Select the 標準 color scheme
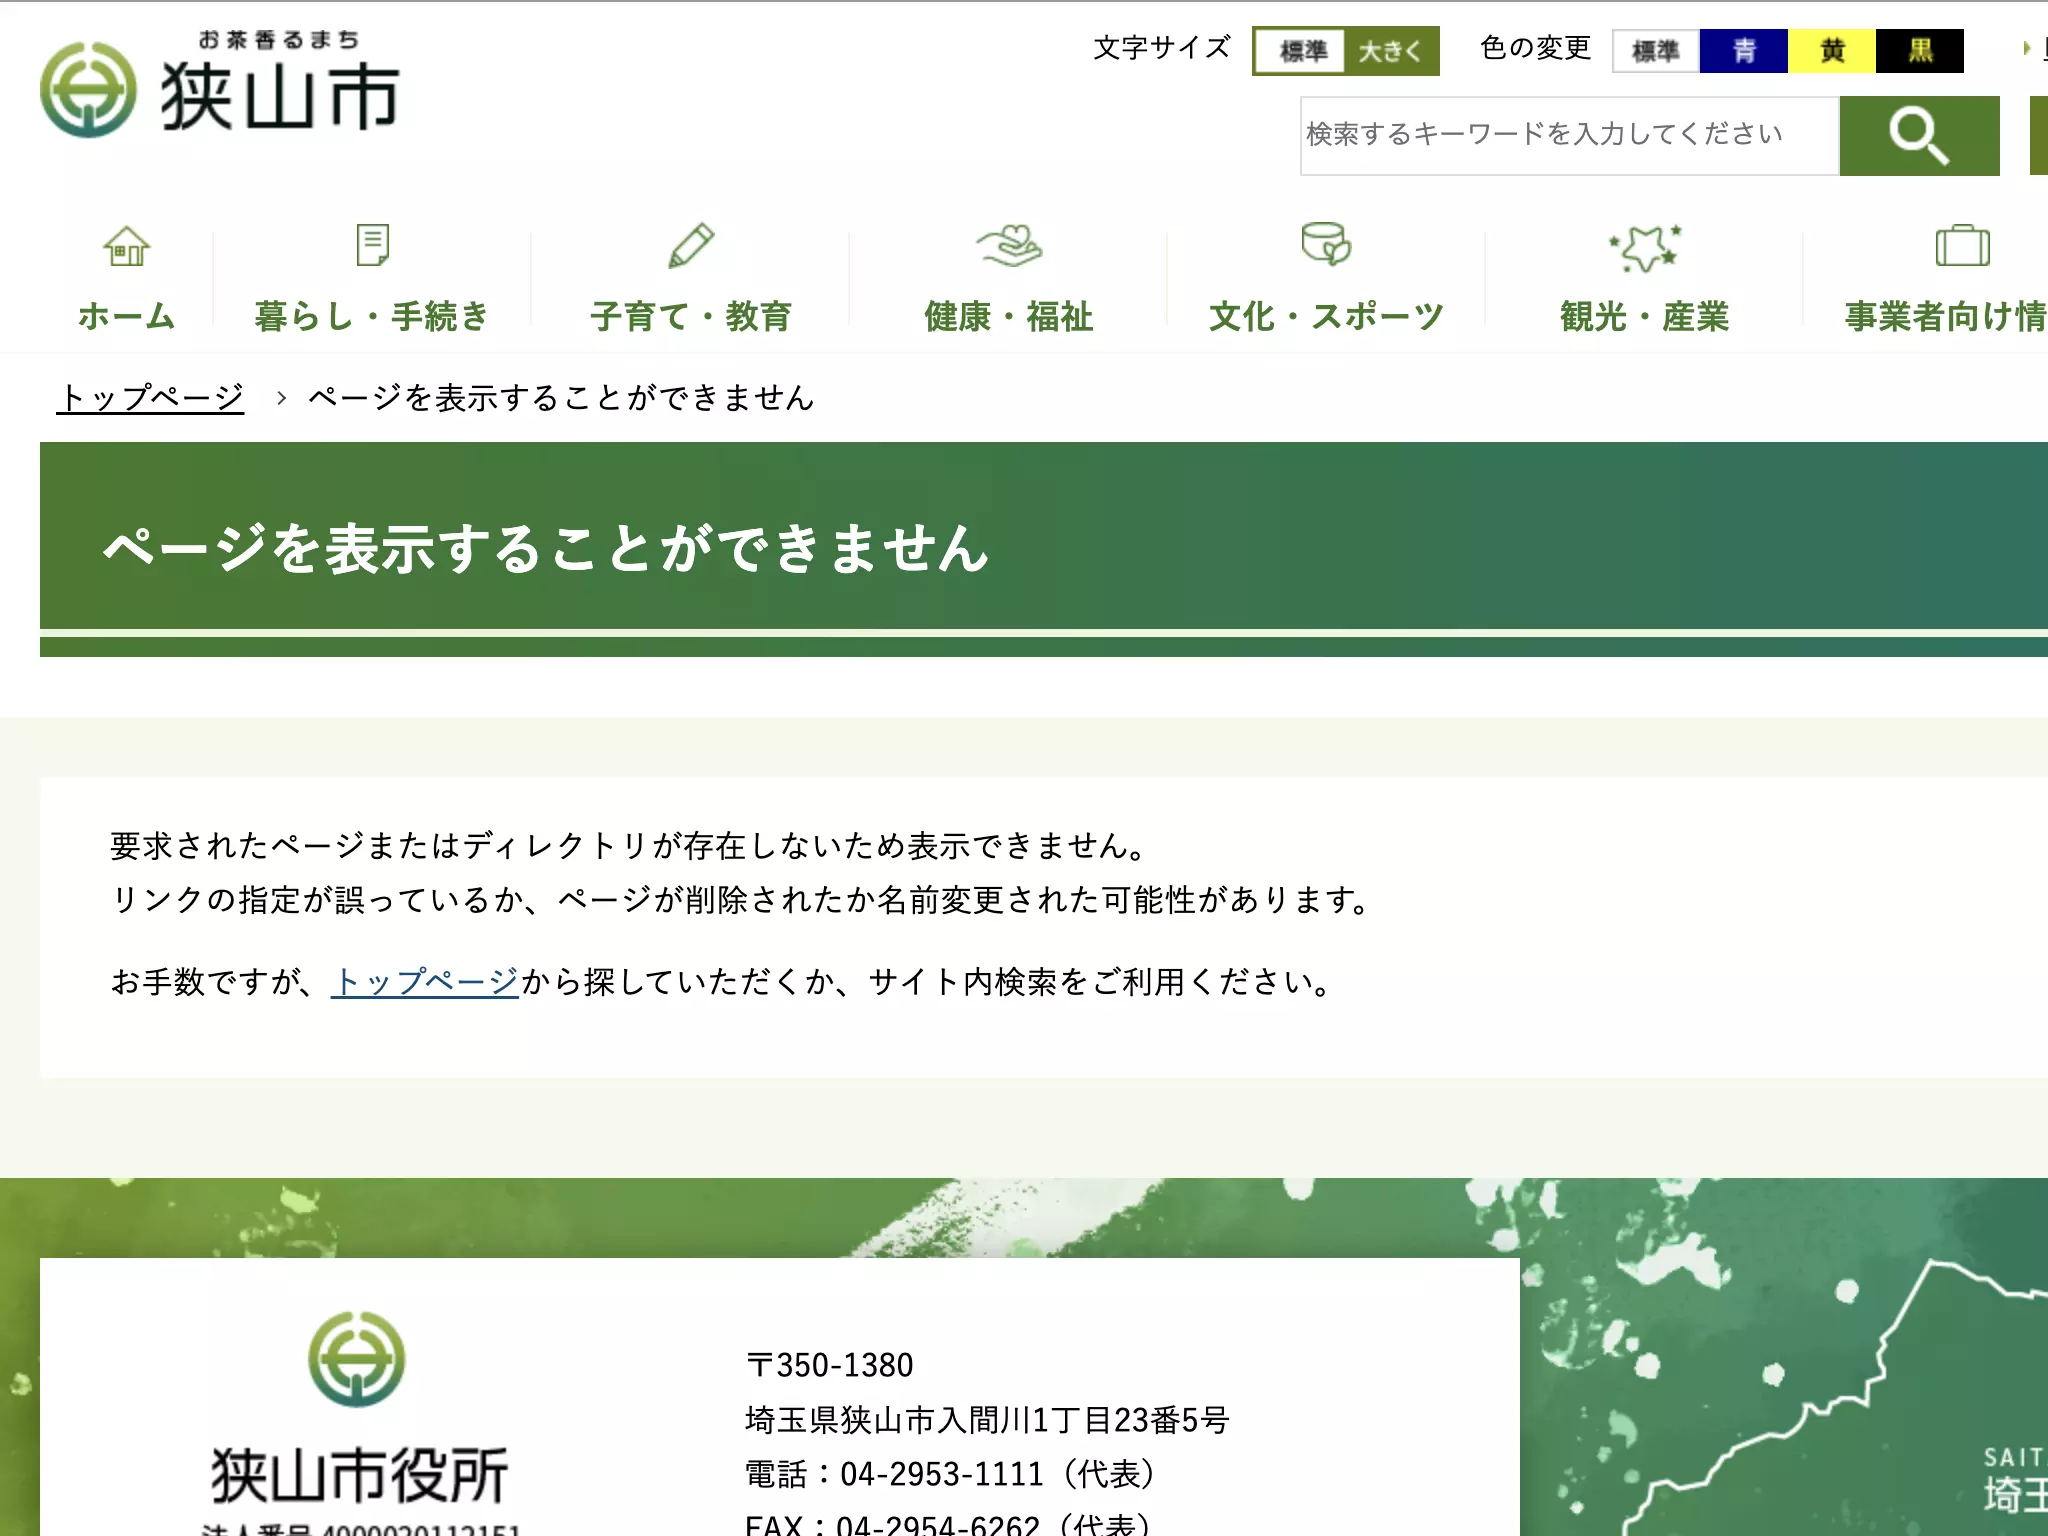Viewport: 2048px width, 1536px height. click(x=1656, y=51)
